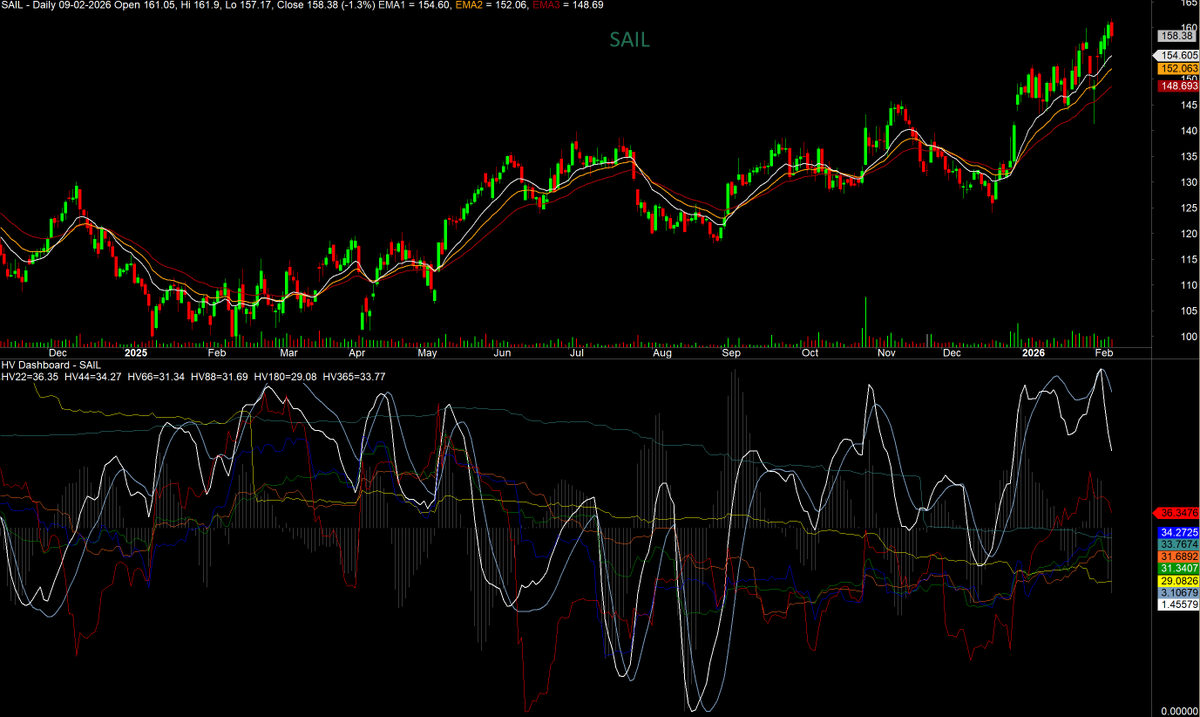The image size is (1200, 717).
Task: Click the Sep month label
Action: click(731, 353)
